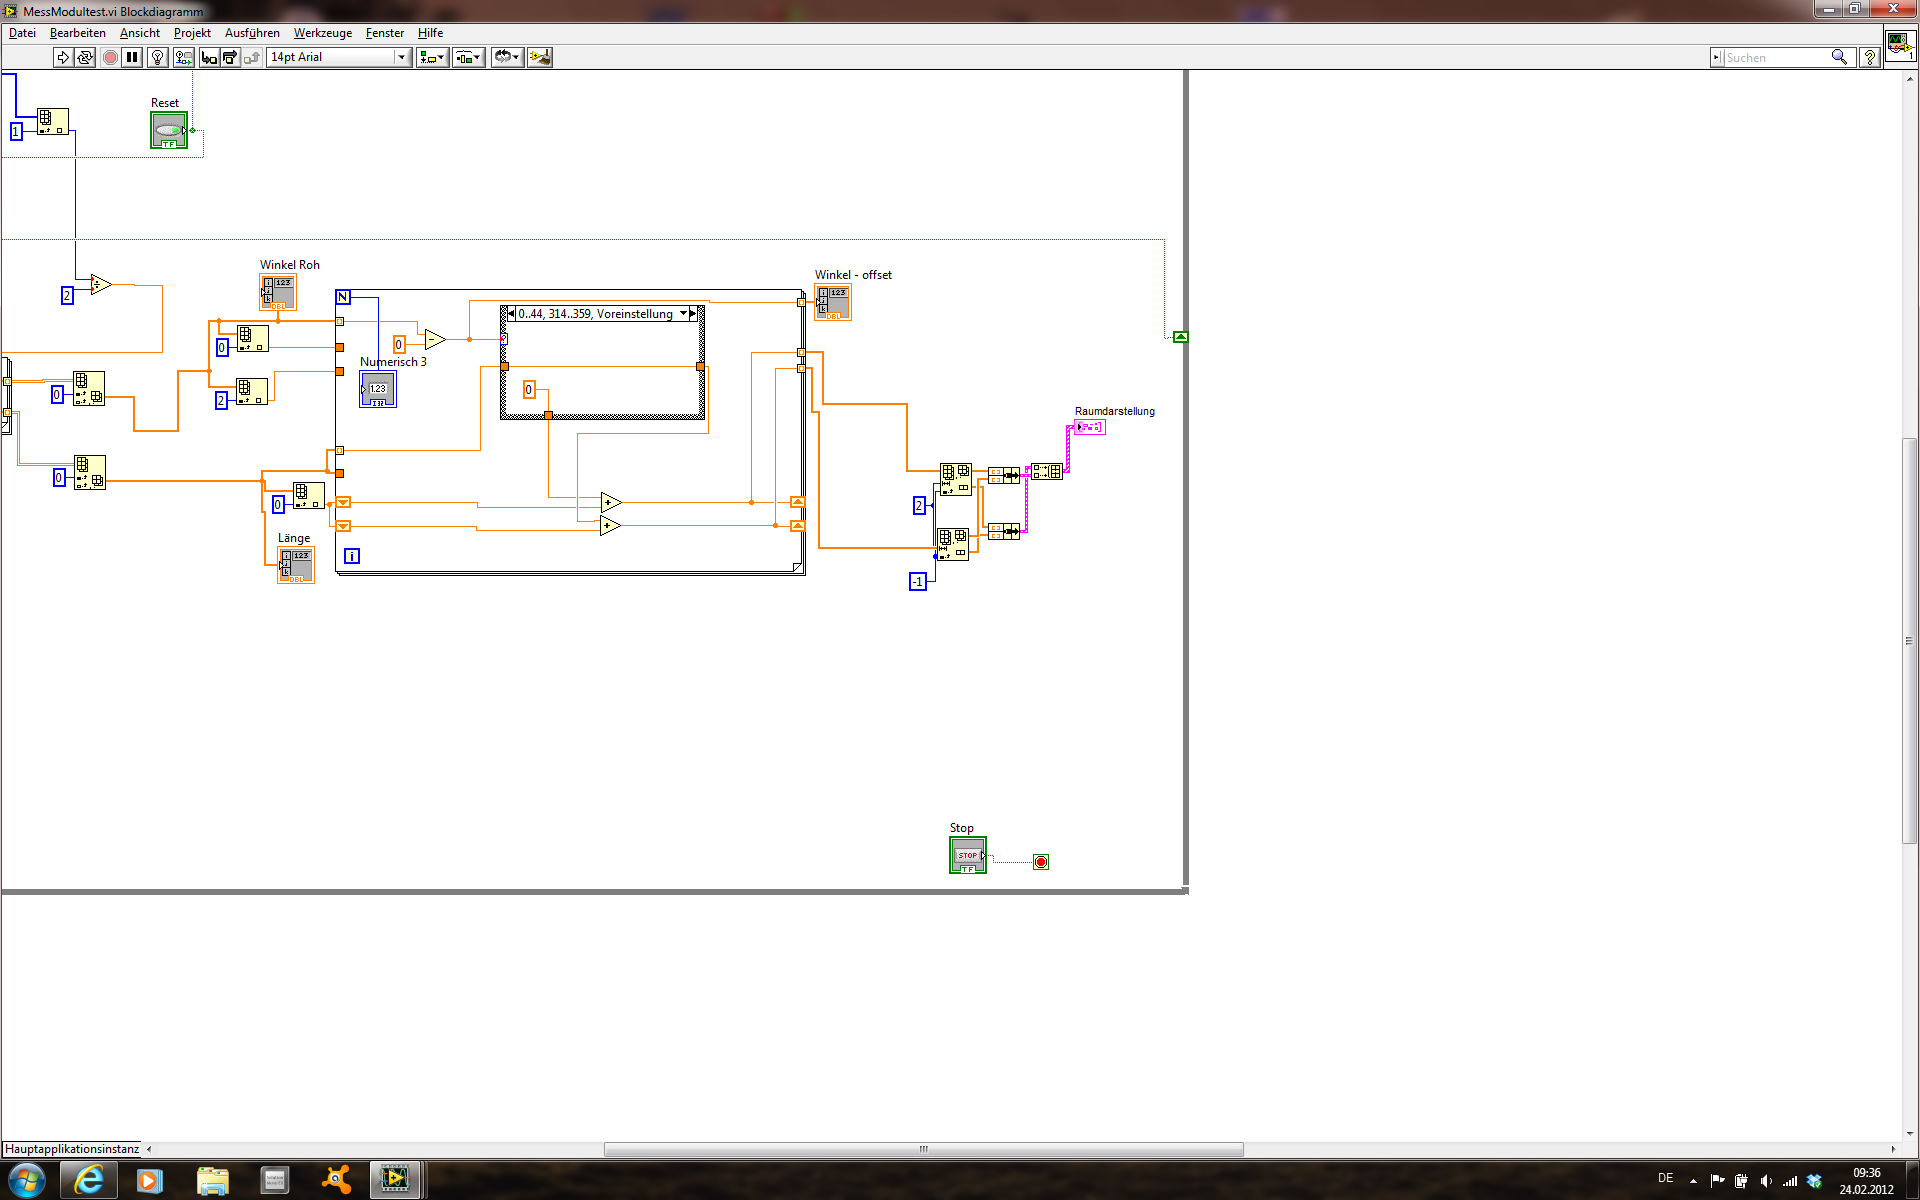The width and height of the screenshot is (1920, 1200).
Task: Click the context help question mark
Action: 1869,58
